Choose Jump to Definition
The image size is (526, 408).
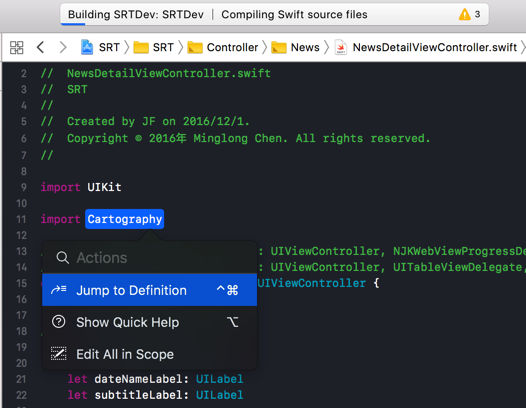click(149, 290)
